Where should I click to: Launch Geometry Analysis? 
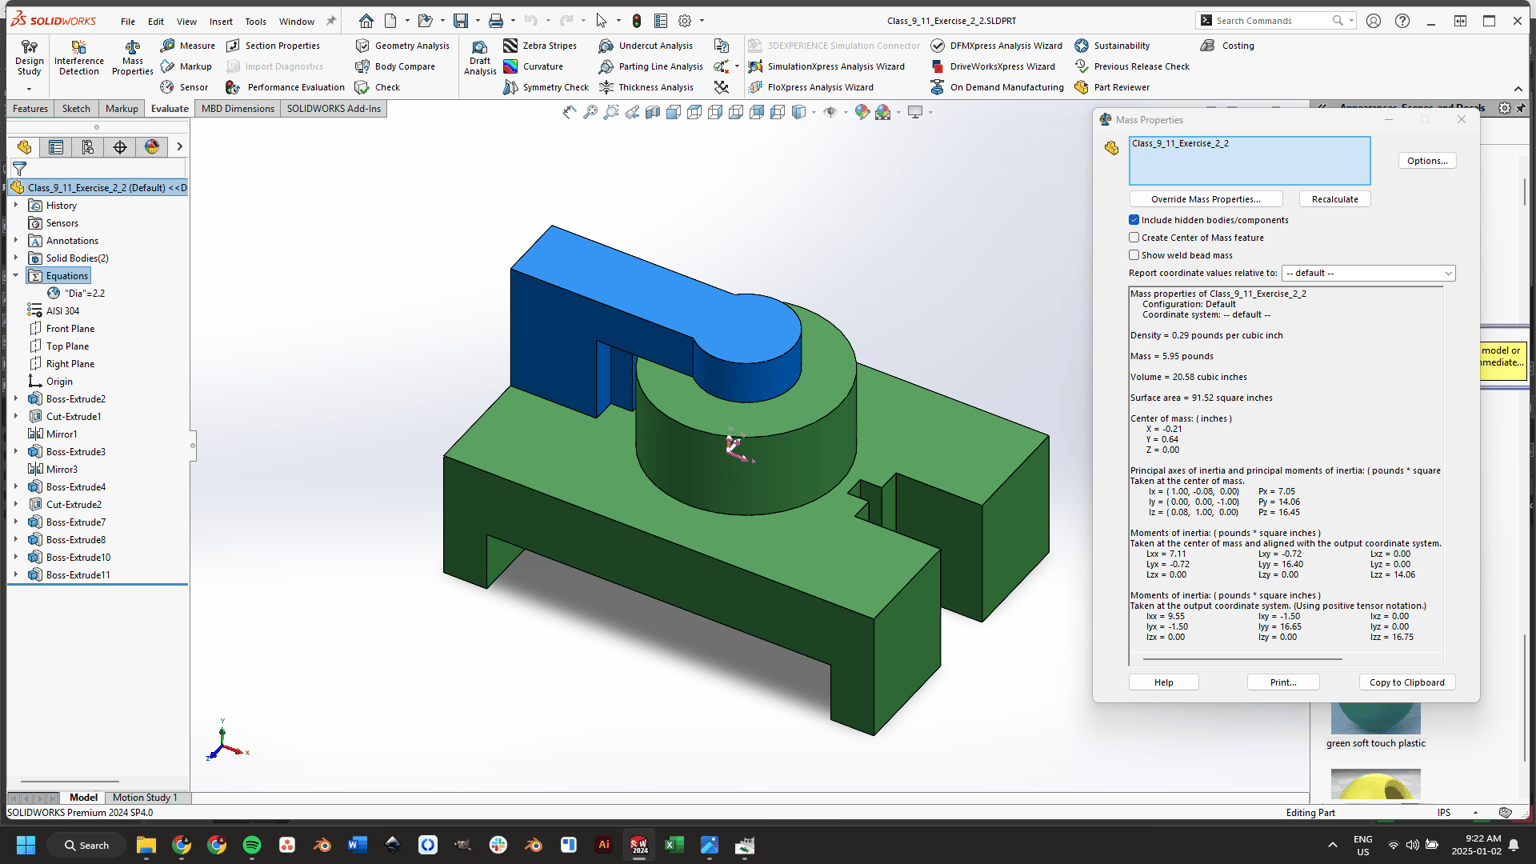pyautogui.click(x=402, y=45)
